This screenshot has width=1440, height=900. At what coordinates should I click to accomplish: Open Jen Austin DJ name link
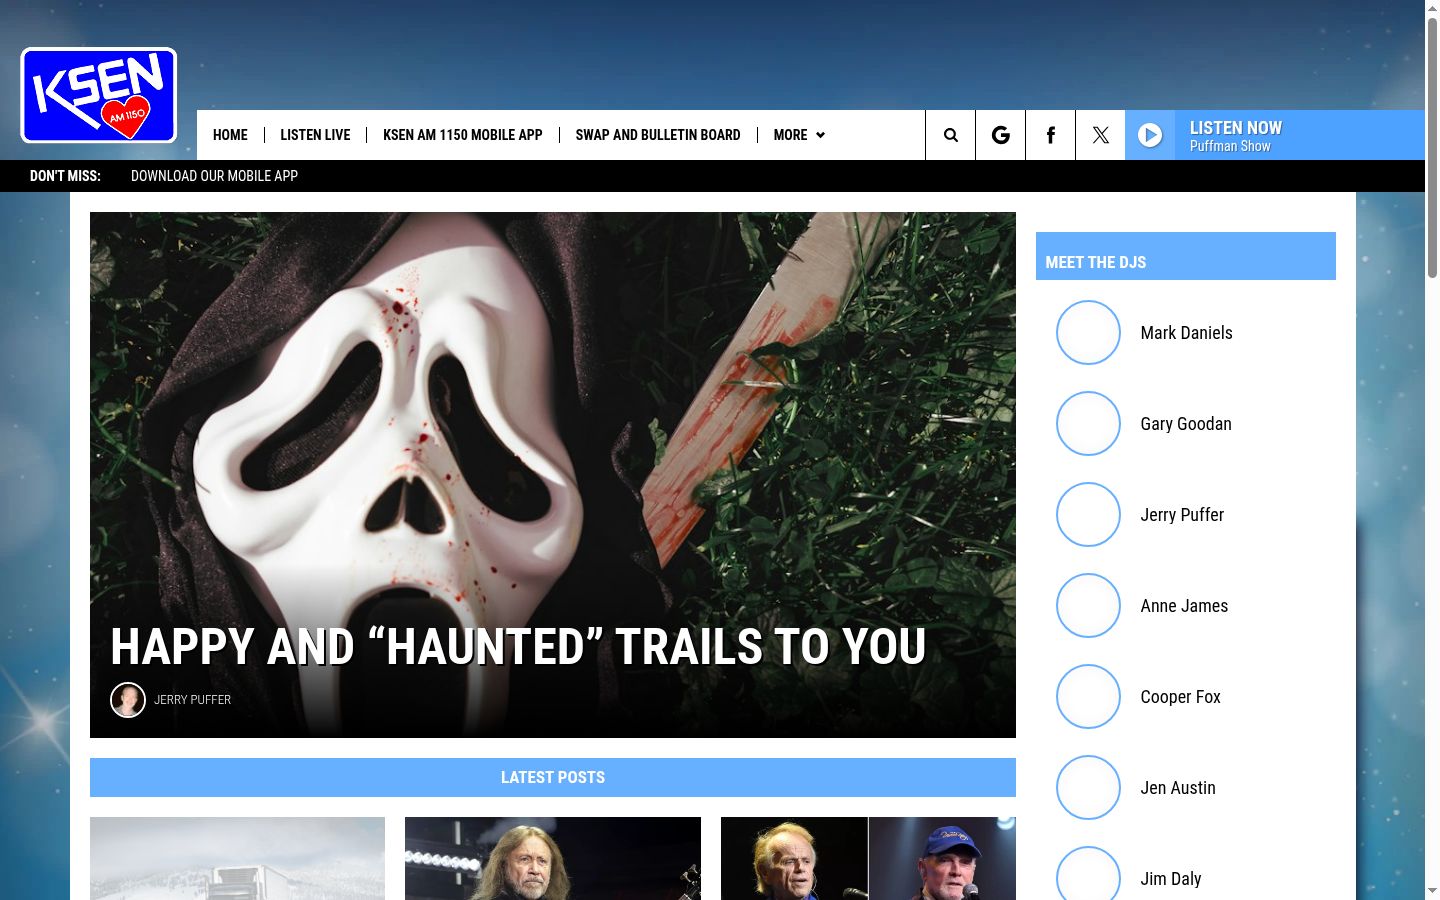[x=1178, y=788]
